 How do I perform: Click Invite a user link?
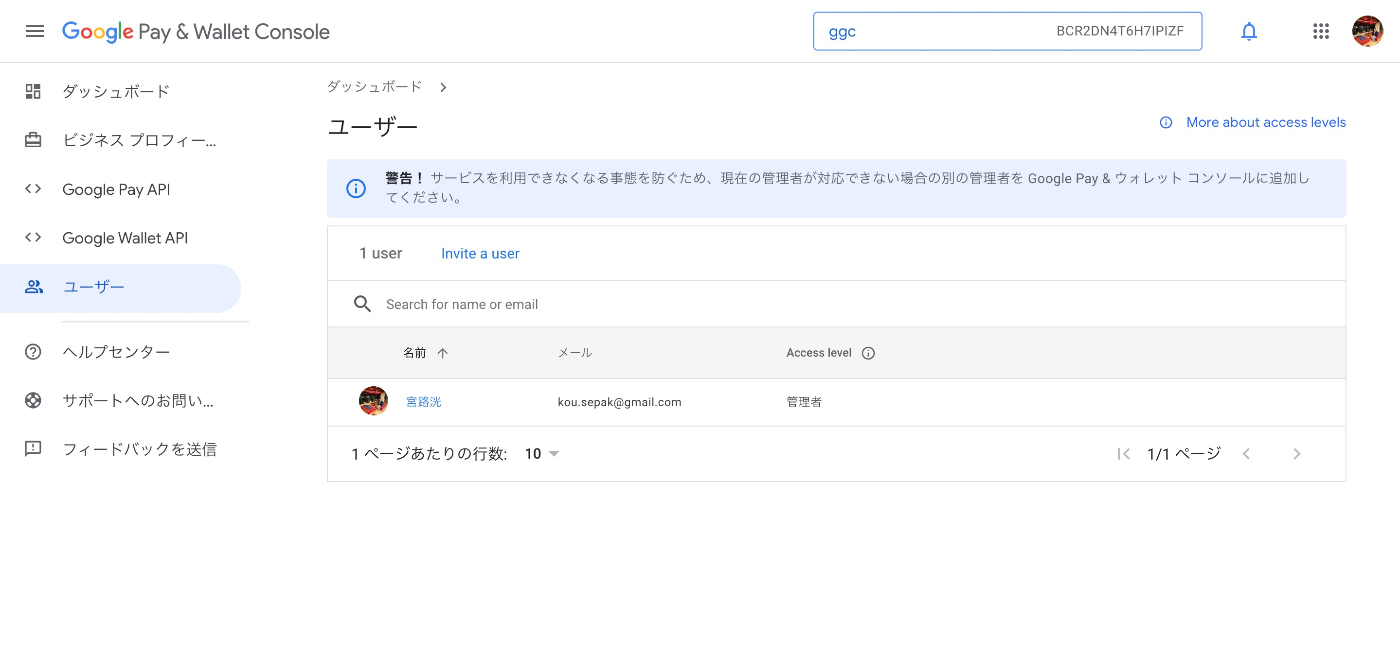tap(480, 254)
